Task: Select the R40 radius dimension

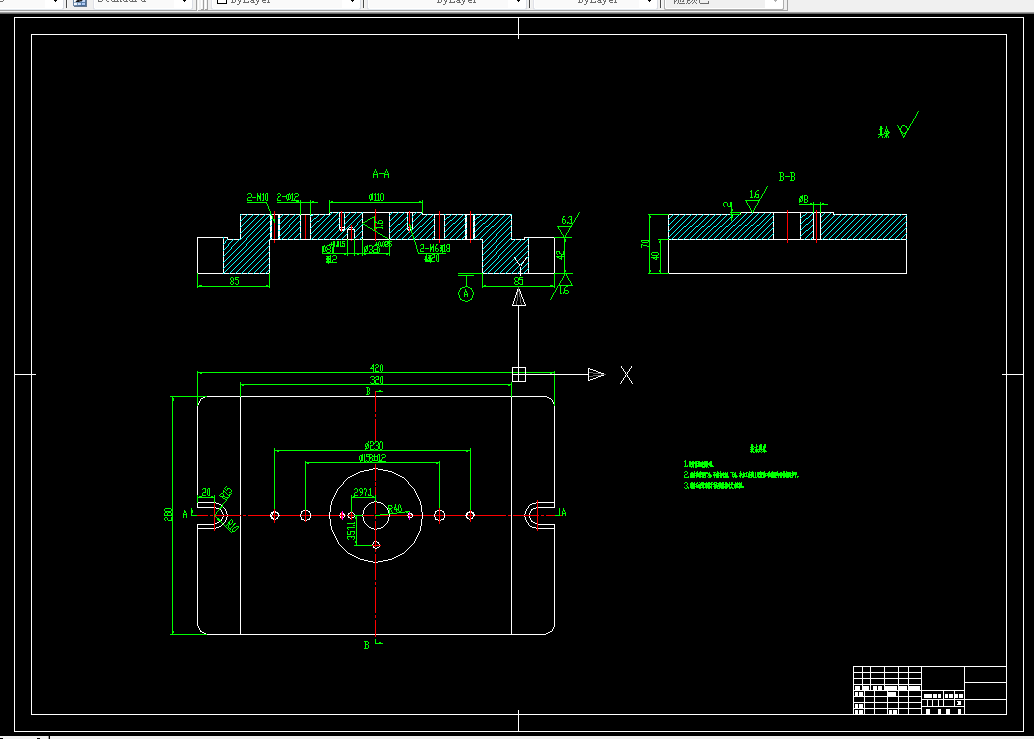Action: [394, 508]
